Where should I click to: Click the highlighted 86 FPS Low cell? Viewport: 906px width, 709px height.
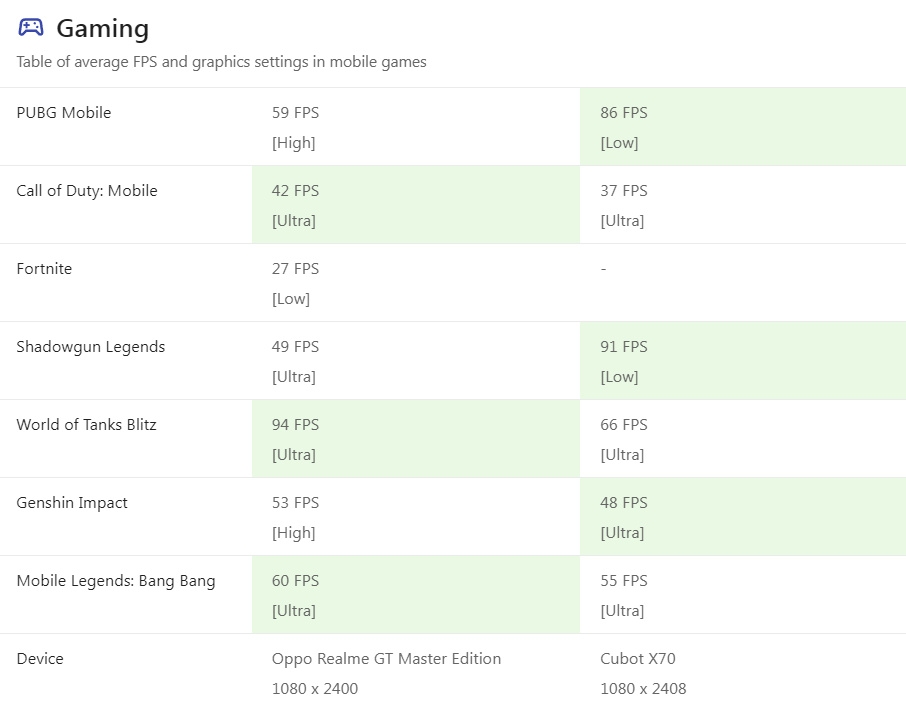coord(742,127)
